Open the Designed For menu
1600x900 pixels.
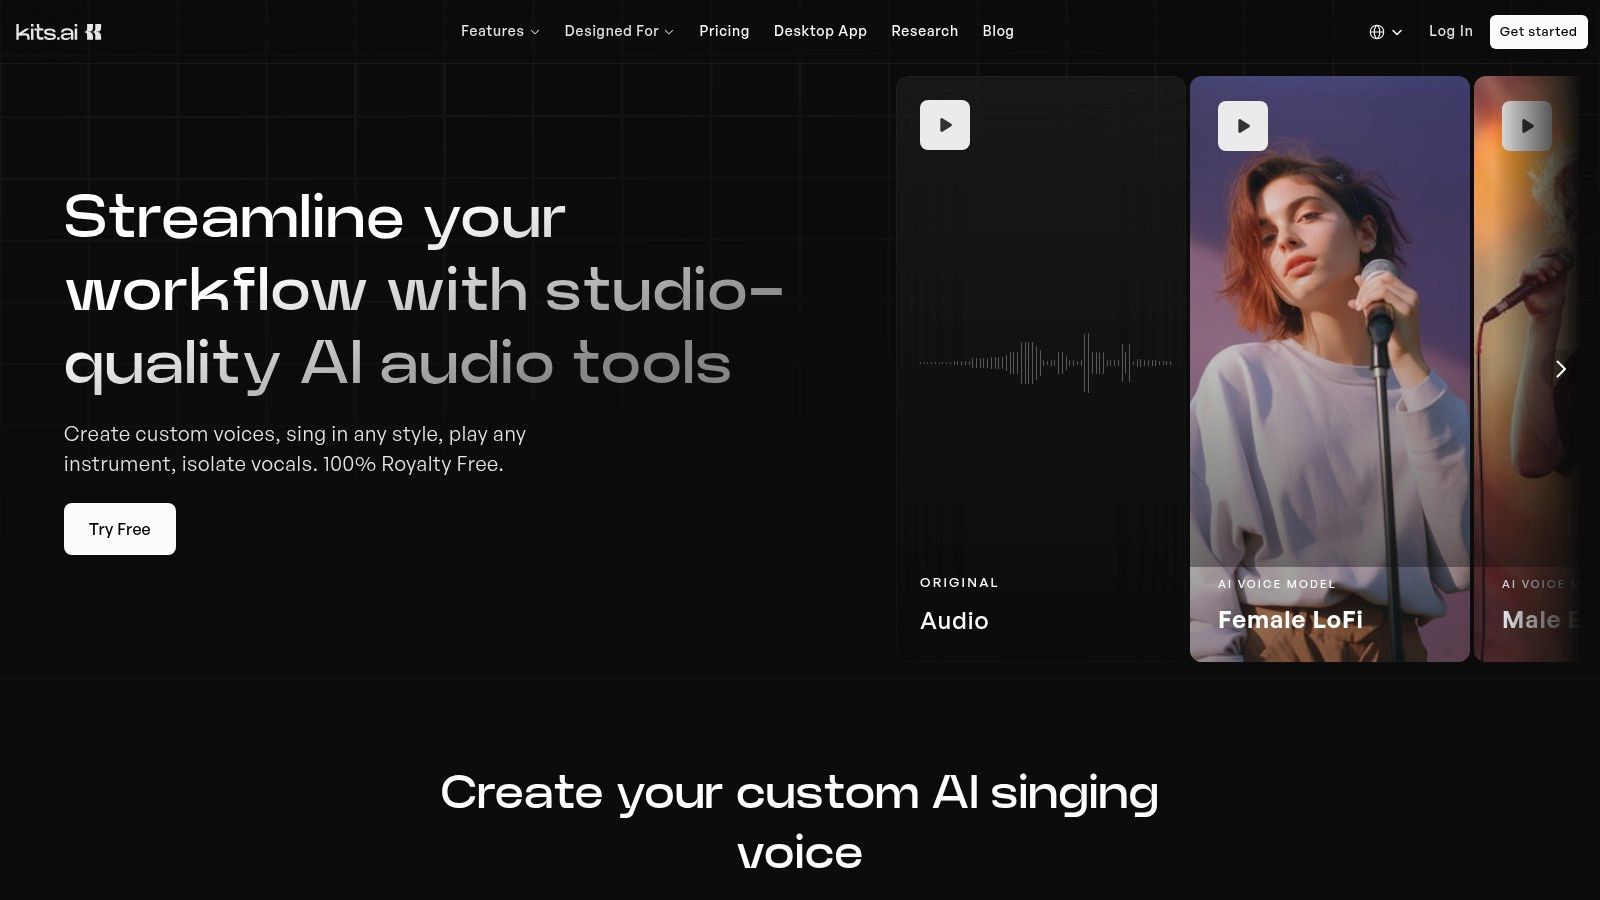point(618,31)
